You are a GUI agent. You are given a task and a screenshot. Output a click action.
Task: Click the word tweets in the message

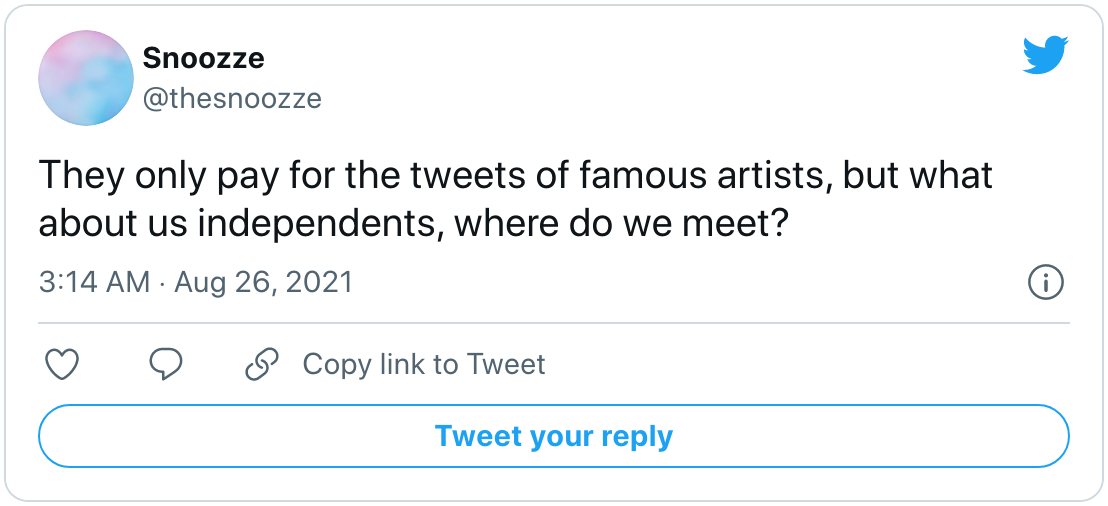click(466, 175)
